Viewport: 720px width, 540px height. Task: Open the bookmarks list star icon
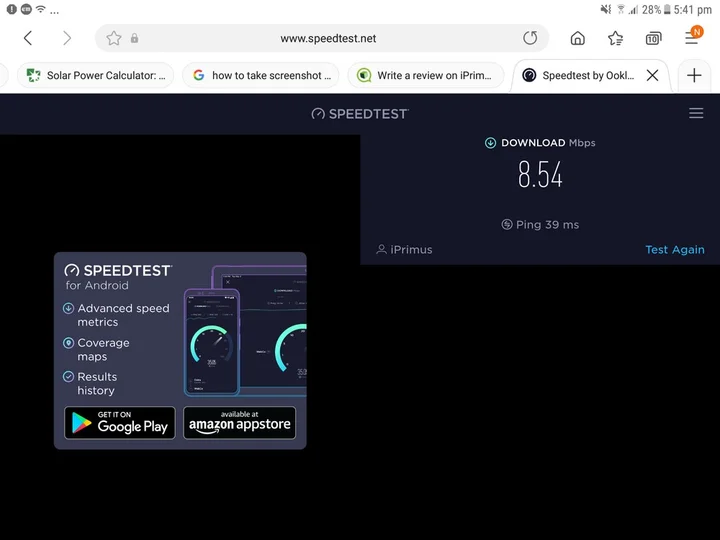click(616, 38)
